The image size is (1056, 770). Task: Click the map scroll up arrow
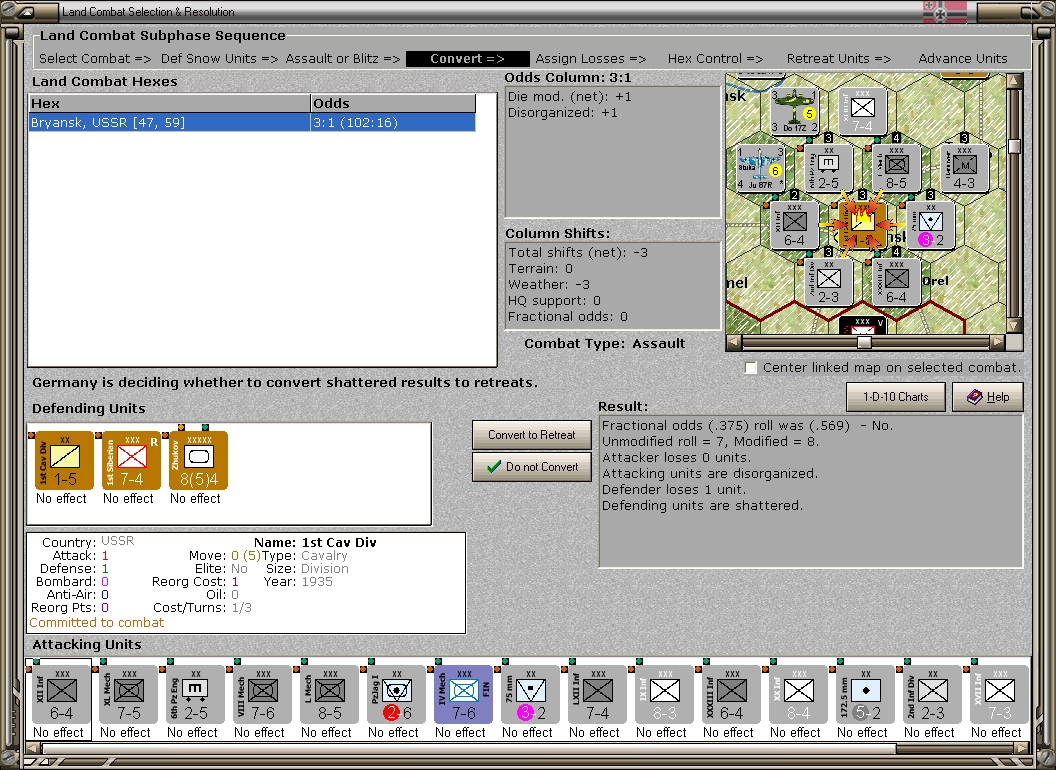pos(1014,81)
